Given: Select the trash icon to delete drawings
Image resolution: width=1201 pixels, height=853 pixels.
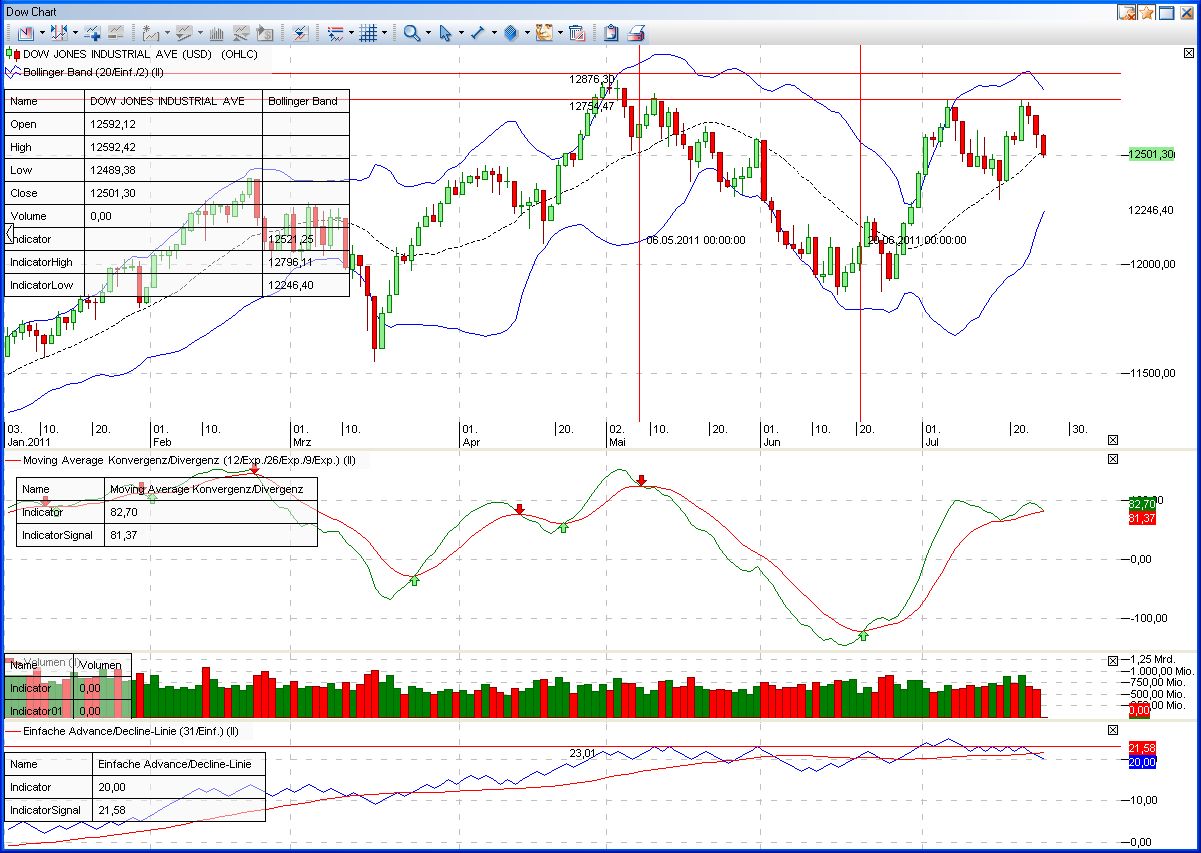Looking at the screenshot, I should tap(577, 32).
